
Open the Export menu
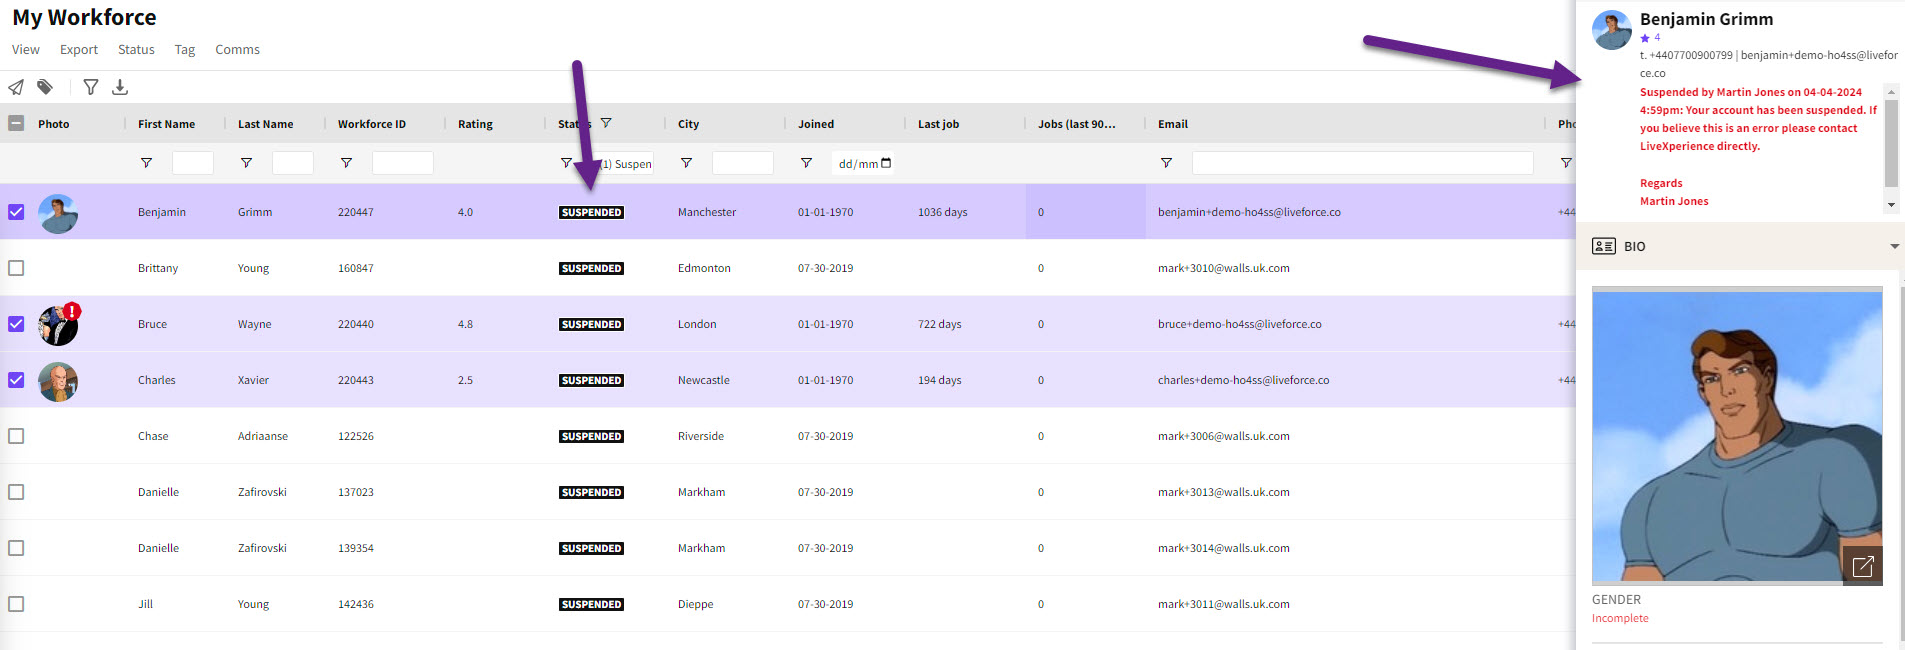tap(79, 50)
